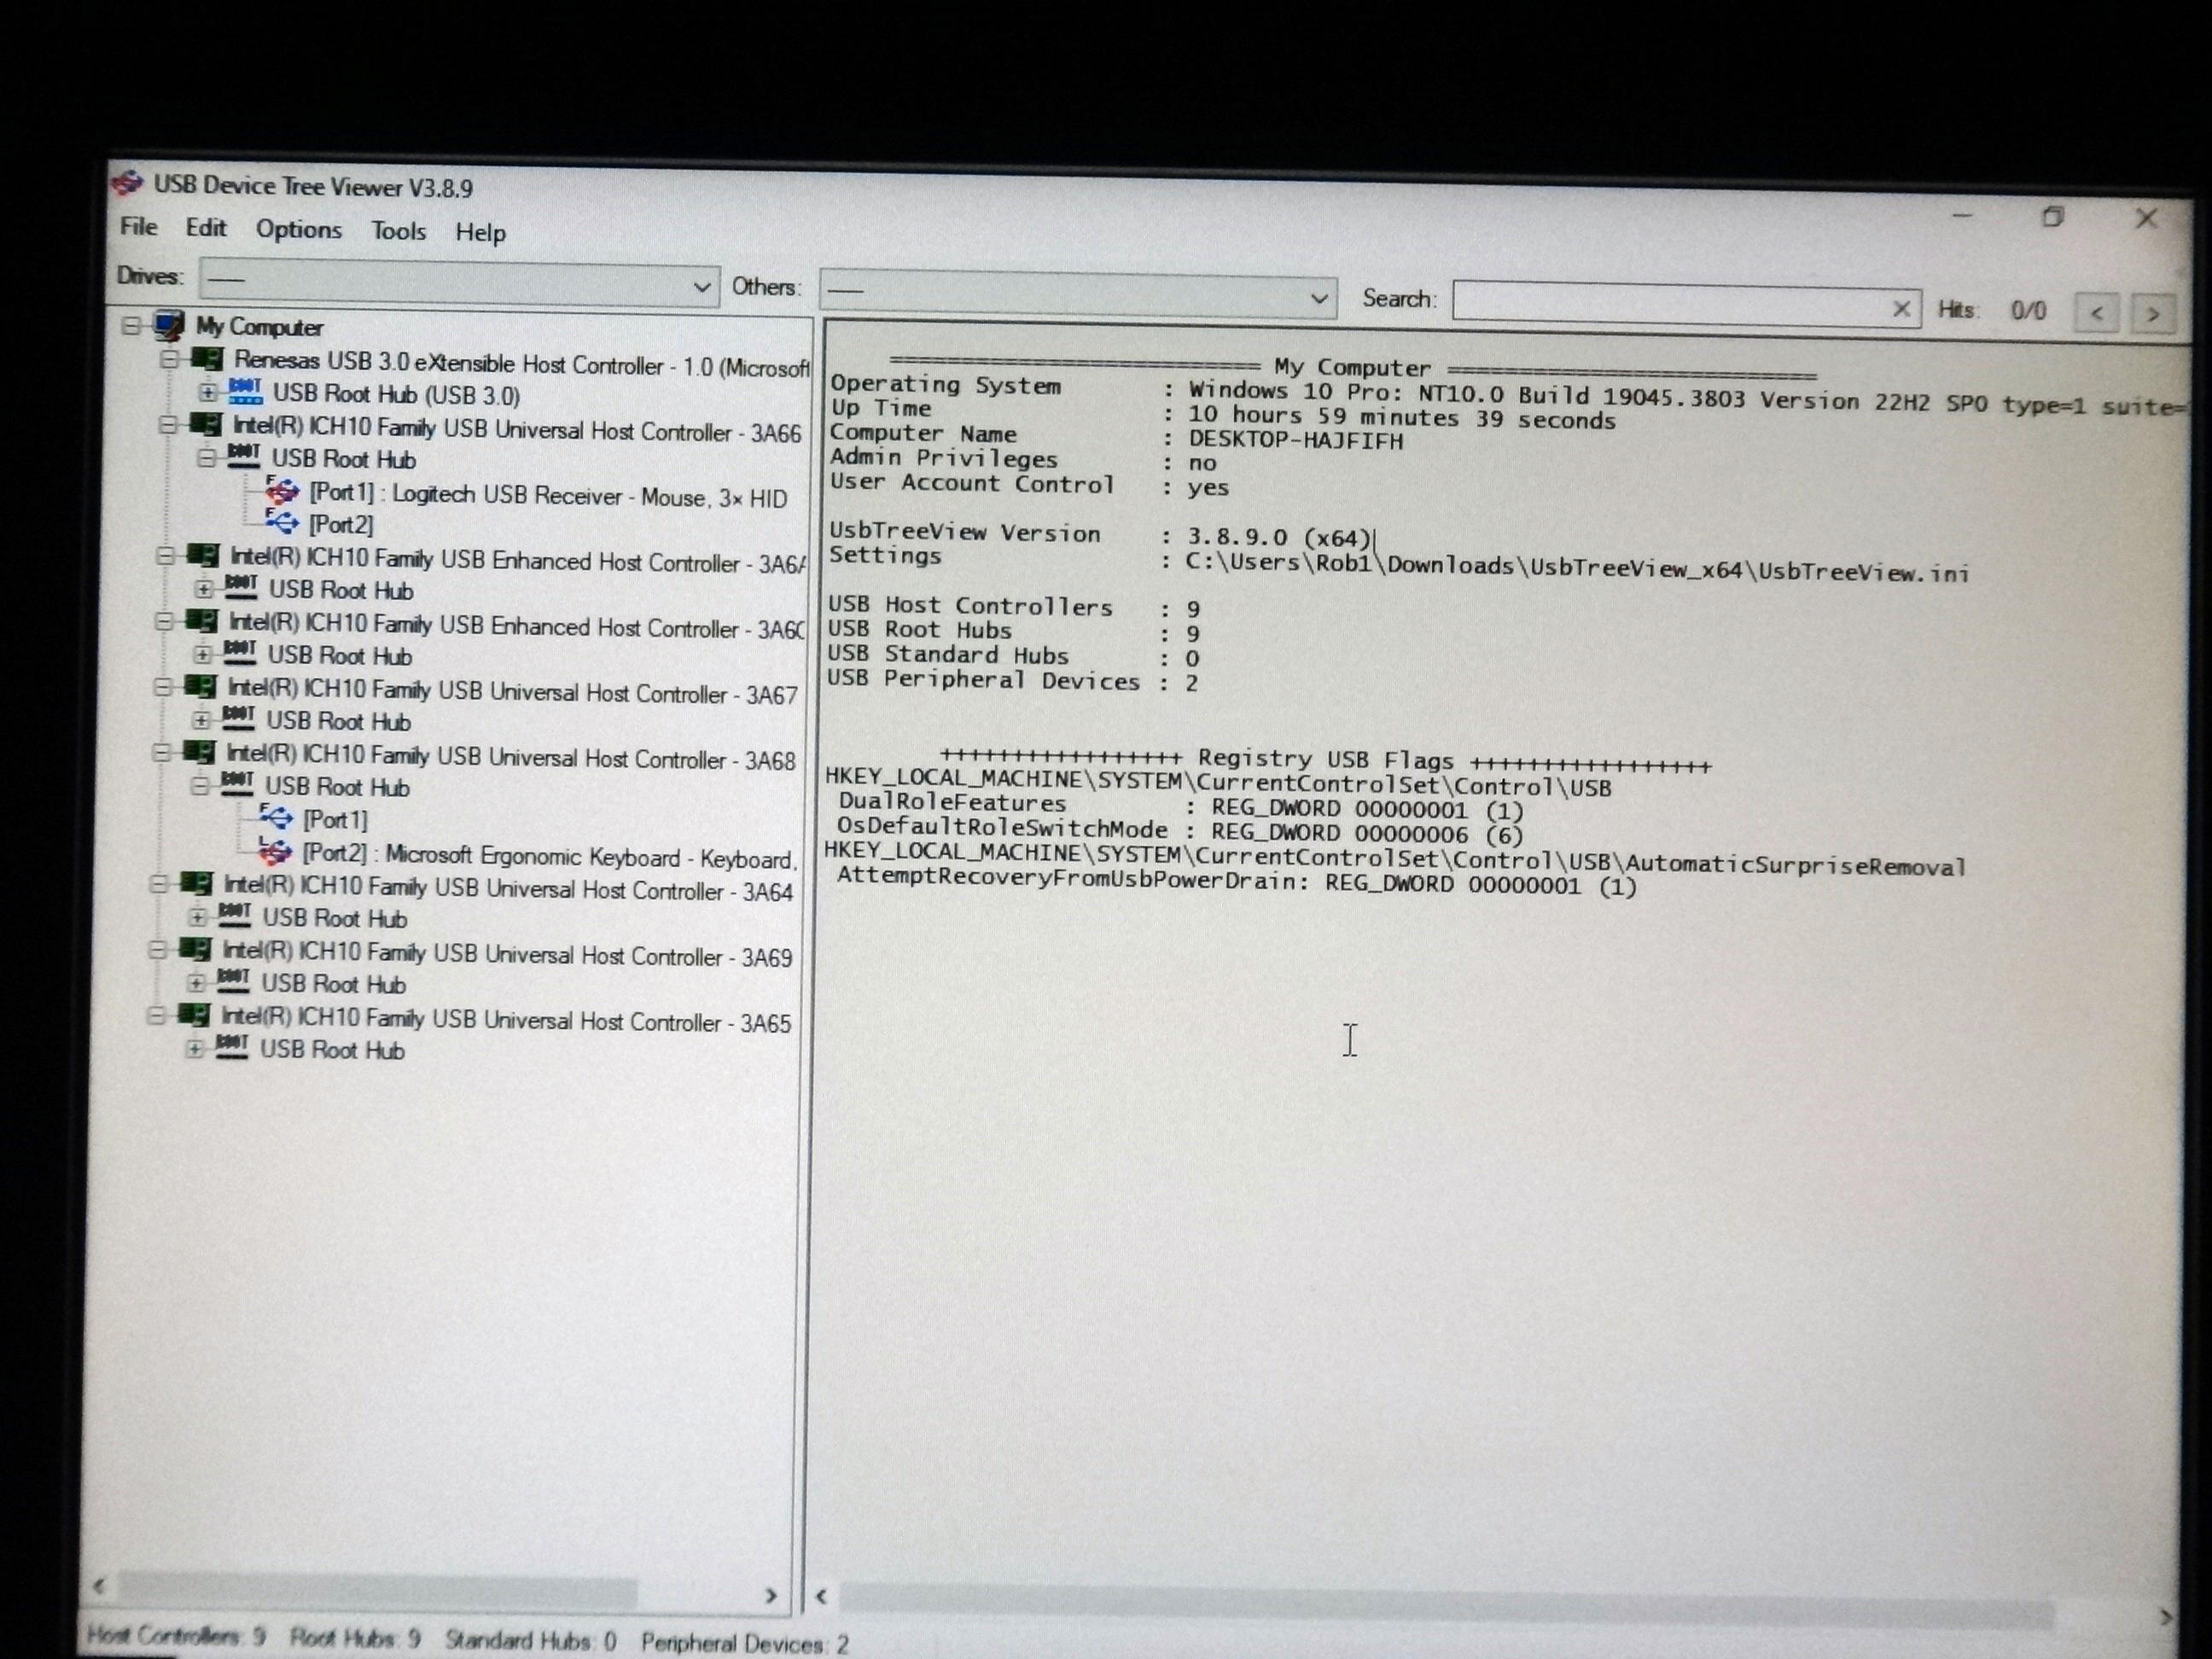
Task: Click the horizontal scrollbar thumb in tree panel
Action: click(378, 1589)
